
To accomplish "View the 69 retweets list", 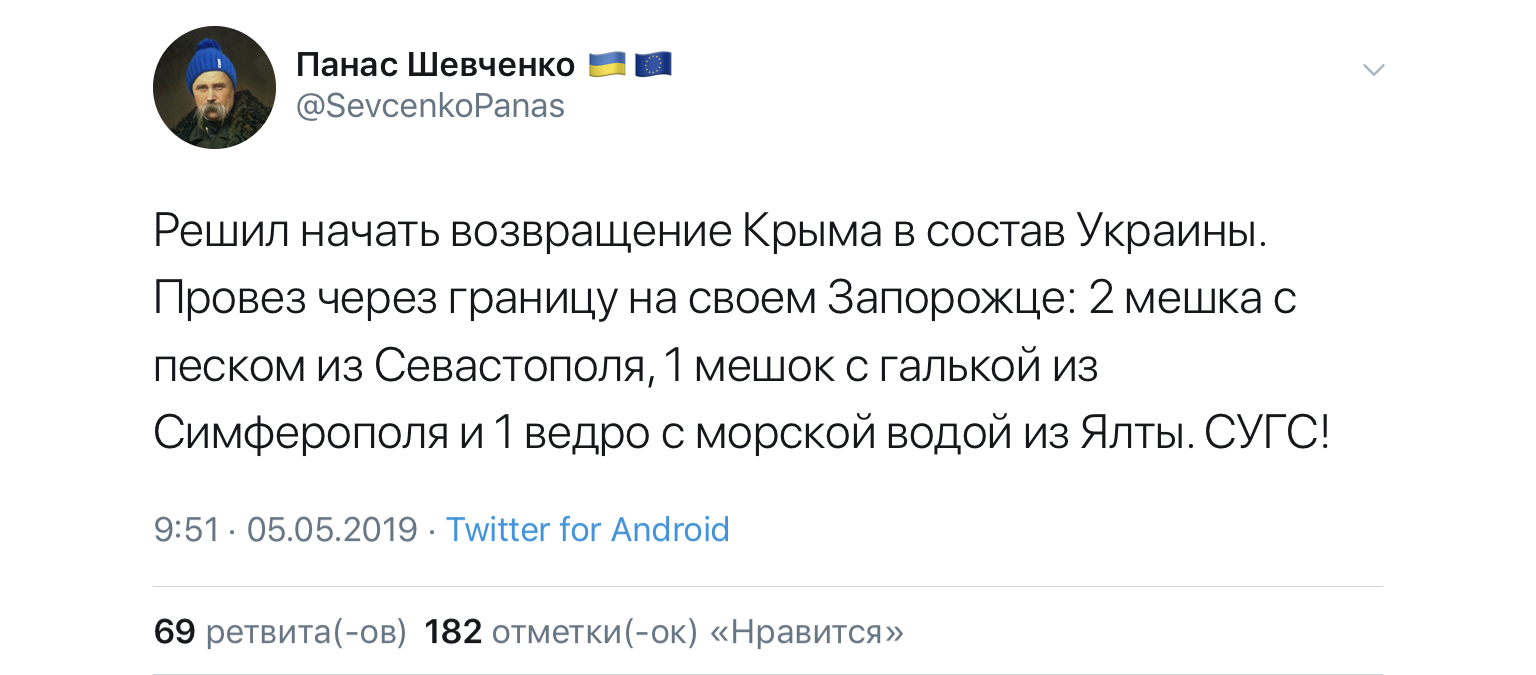I will [x=174, y=632].
